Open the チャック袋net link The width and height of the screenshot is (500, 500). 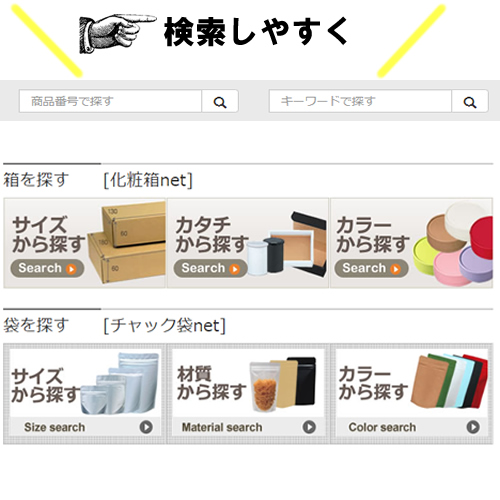[x=165, y=325]
